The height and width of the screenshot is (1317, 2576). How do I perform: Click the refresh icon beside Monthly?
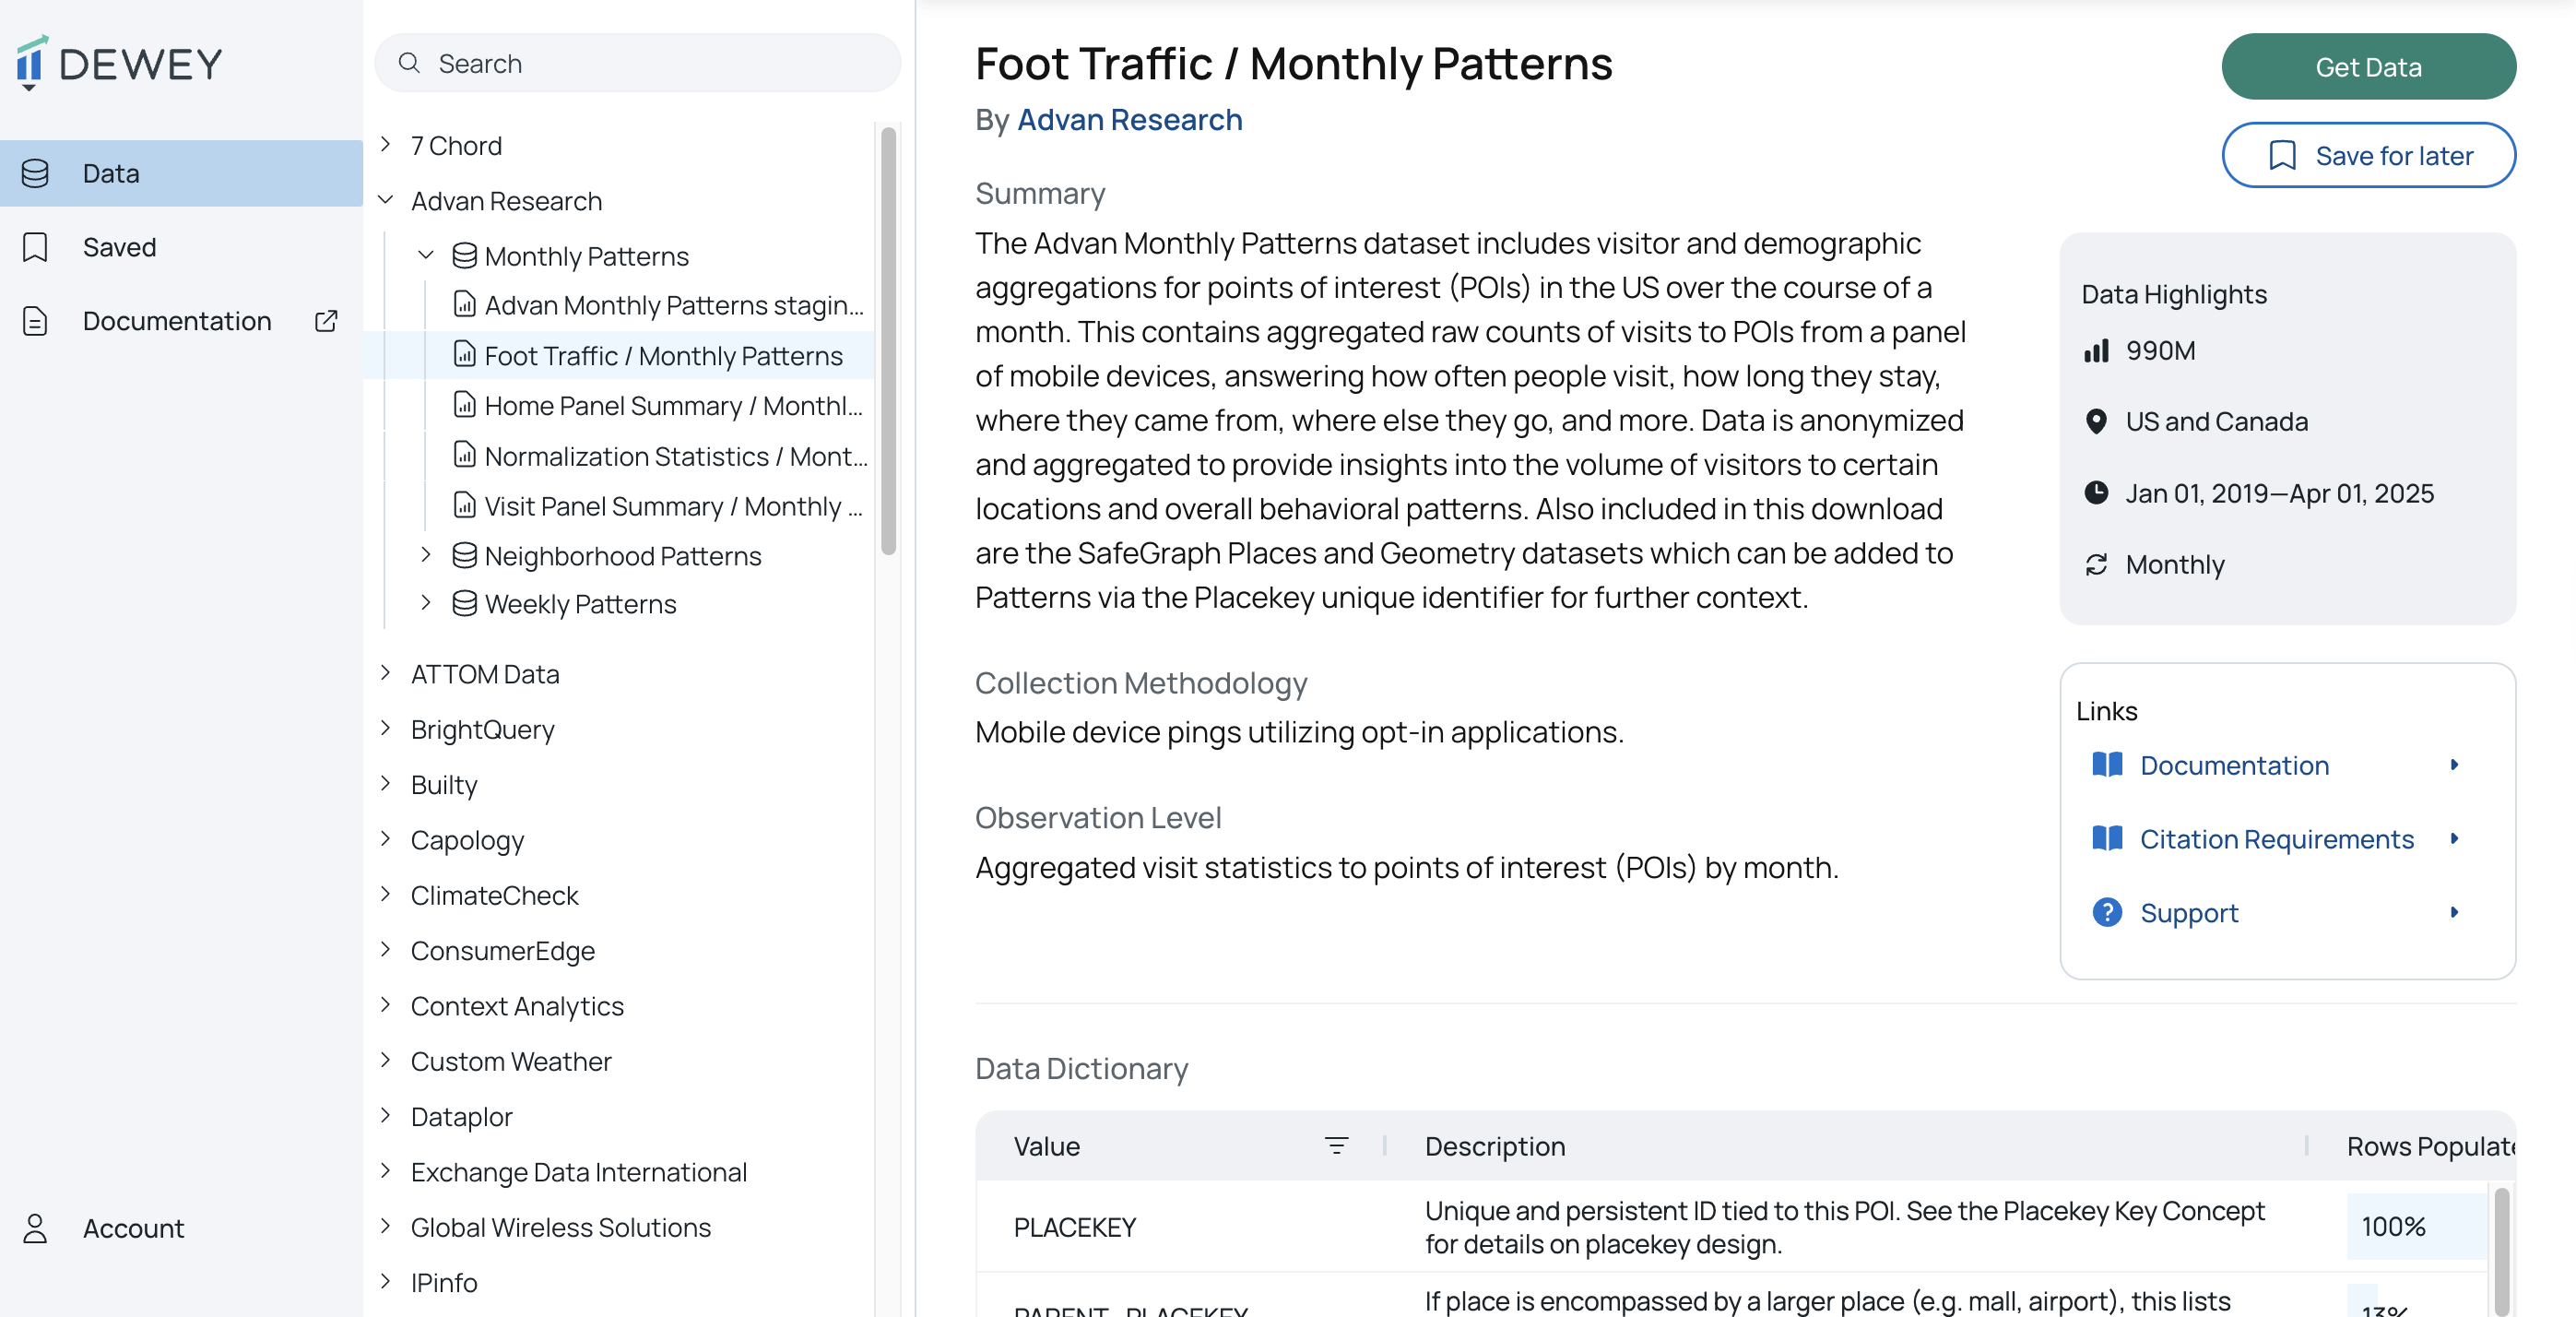2096,564
